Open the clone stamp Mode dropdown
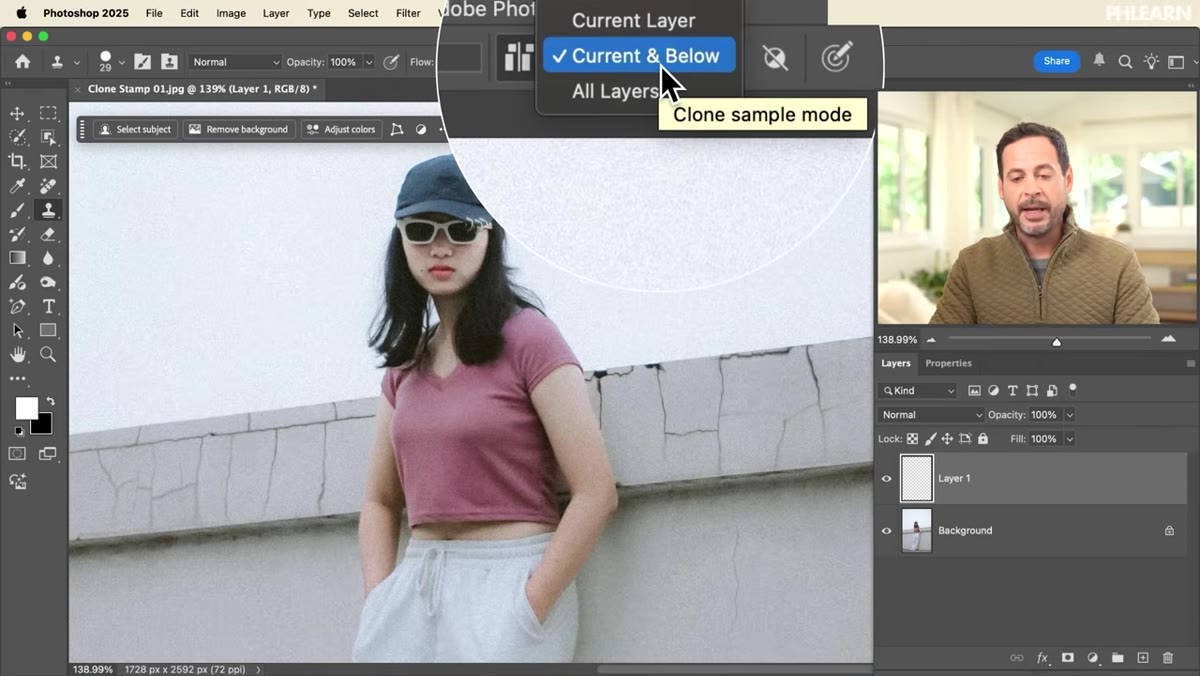Viewport: 1200px width, 676px height. (236, 62)
